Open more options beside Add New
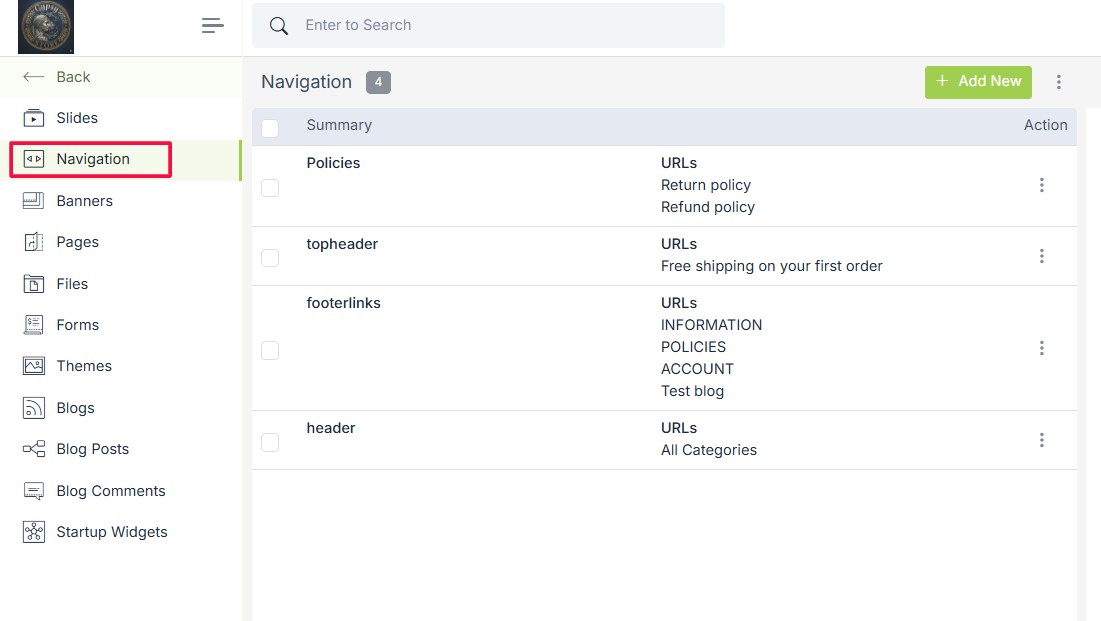The height and width of the screenshot is (621, 1101). pyautogui.click(x=1059, y=82)
